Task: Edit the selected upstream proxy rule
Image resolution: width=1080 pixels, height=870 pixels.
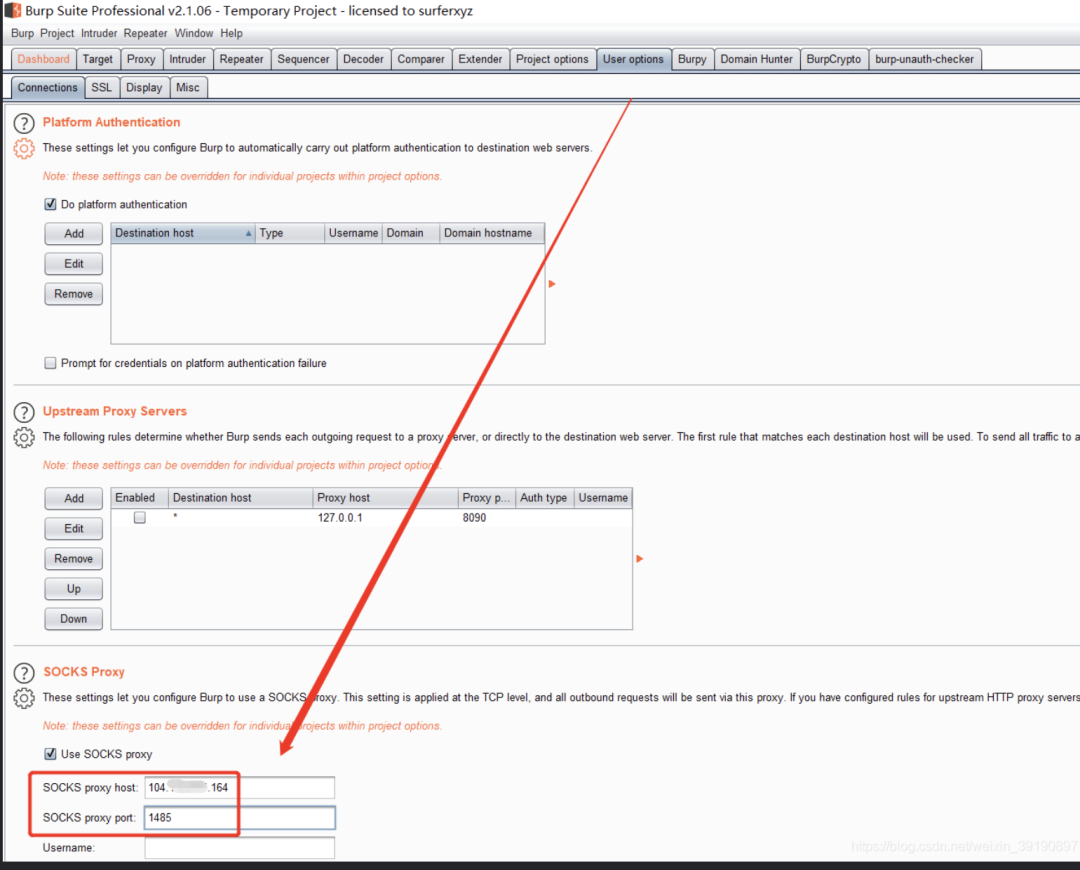Action: [74, 528]
